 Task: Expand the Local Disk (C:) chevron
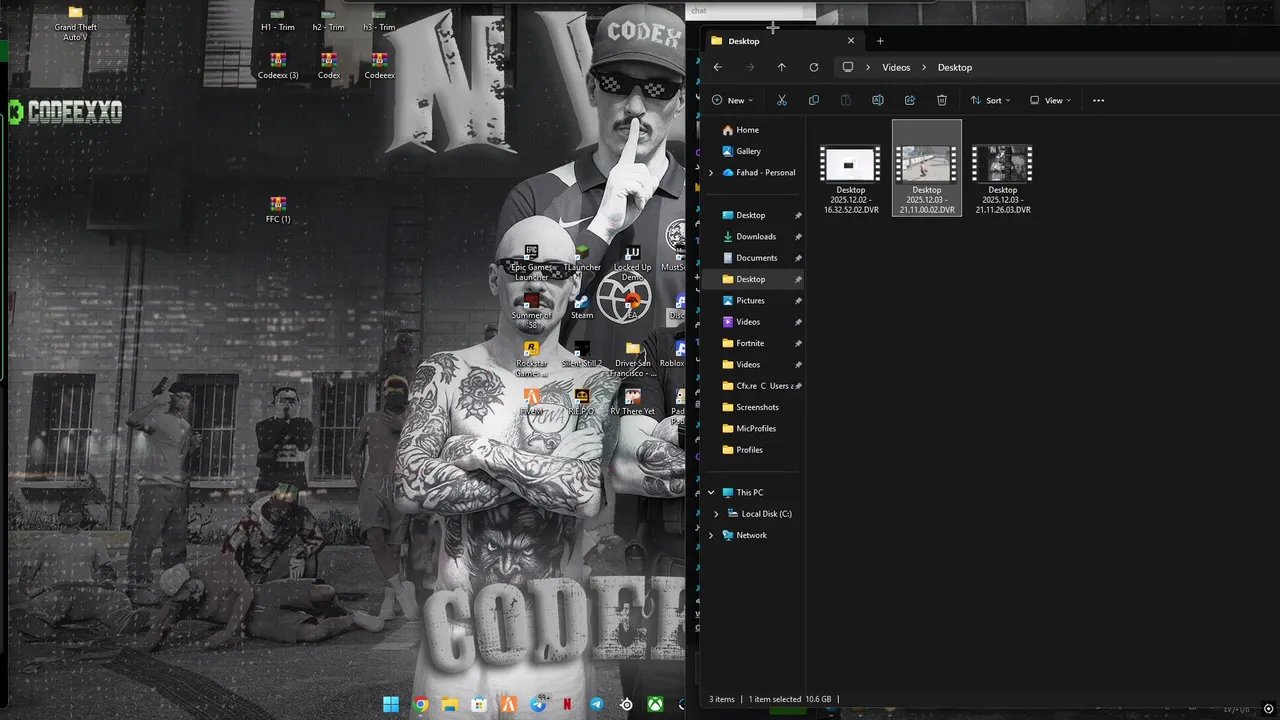[716, 514]
